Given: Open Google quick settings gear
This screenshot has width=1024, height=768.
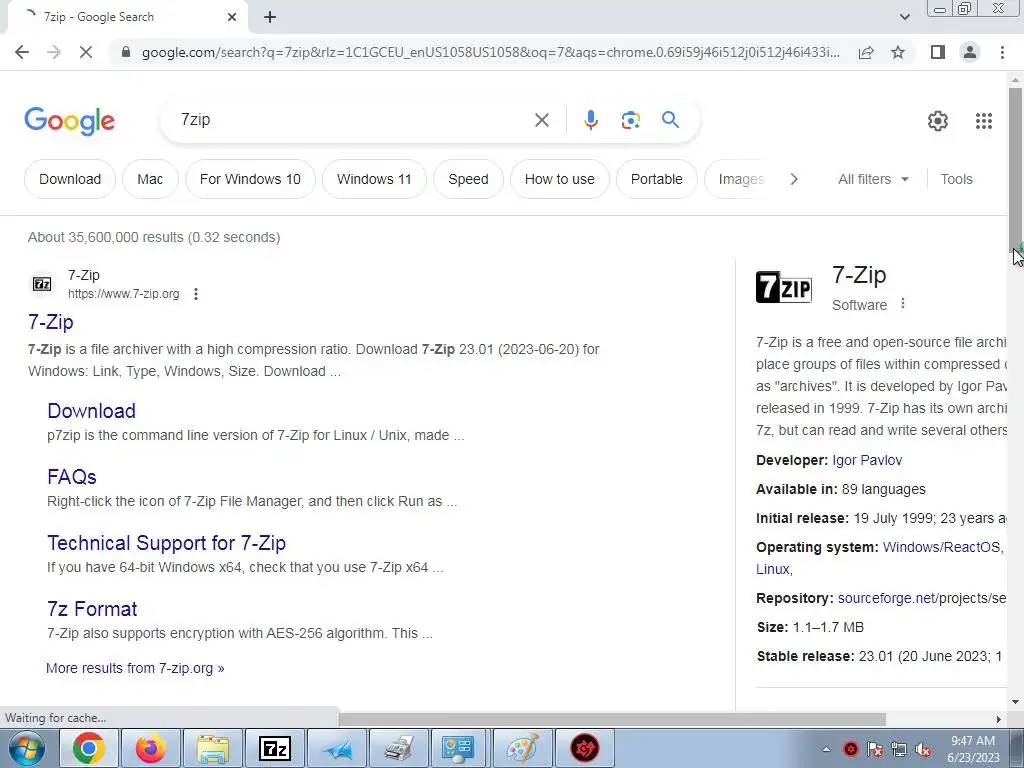Looking at the screenshot, I should click(938, 121).
